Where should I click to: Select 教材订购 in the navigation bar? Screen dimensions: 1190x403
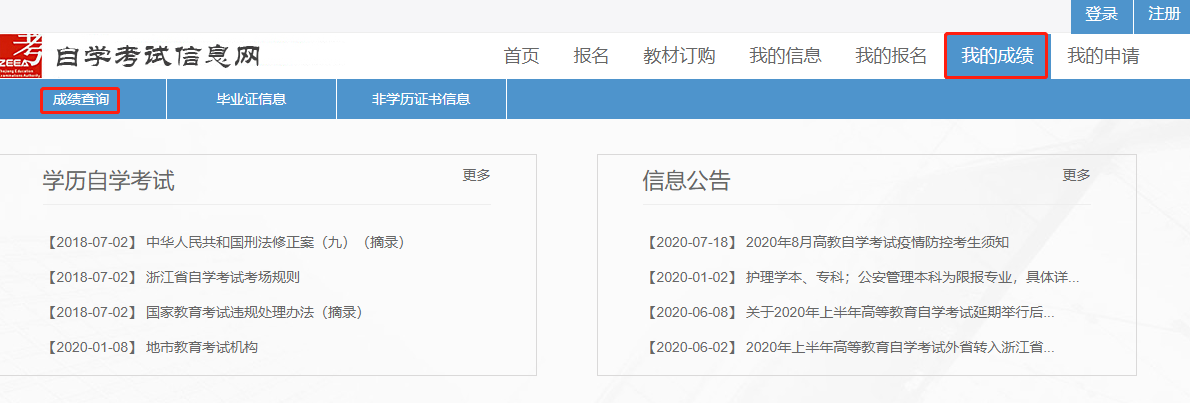tap(679, 56)
